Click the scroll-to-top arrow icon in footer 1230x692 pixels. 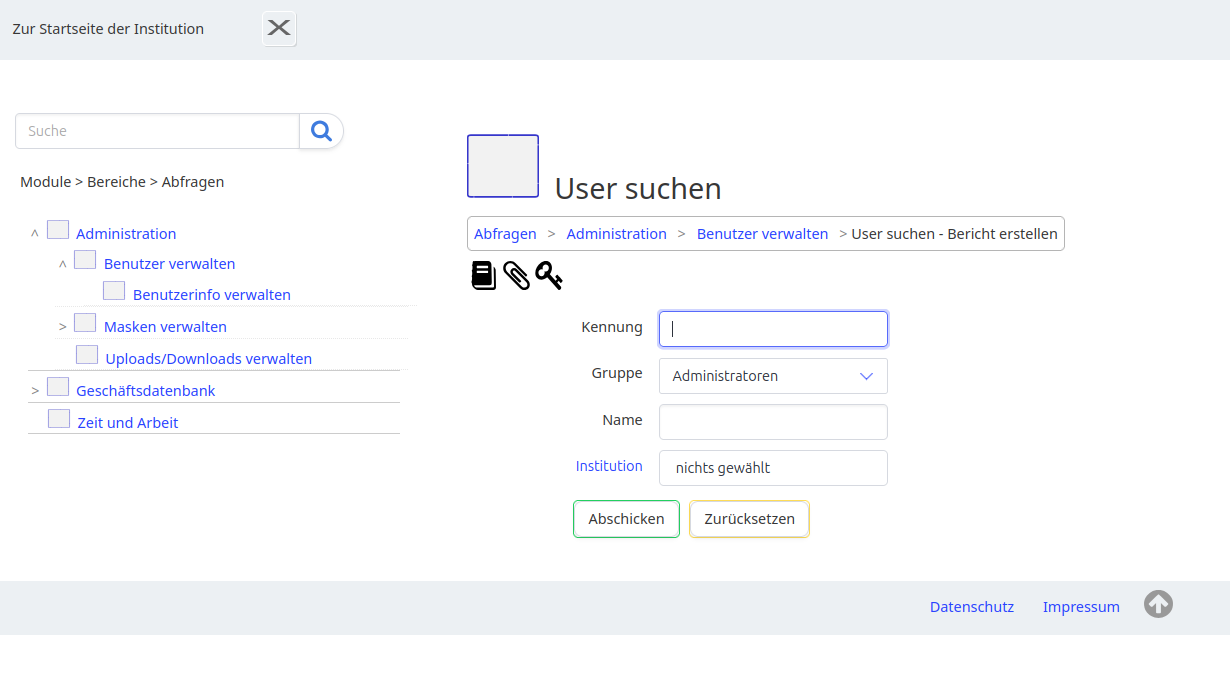1158,604
